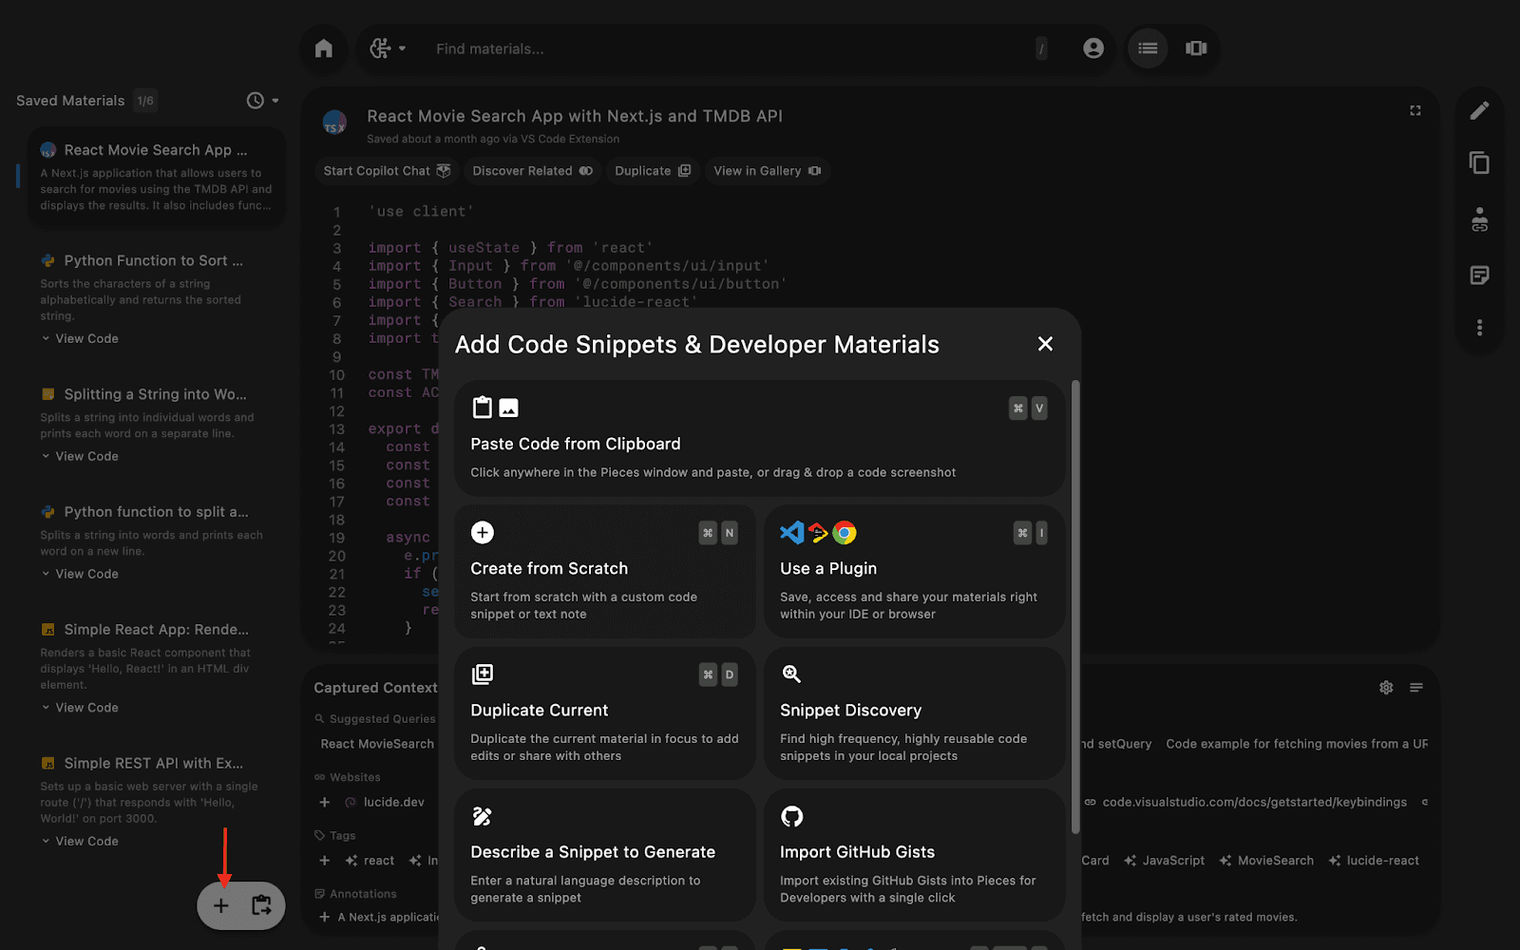
Task: Select Python Function to Sort material
Action: (154, 261)
